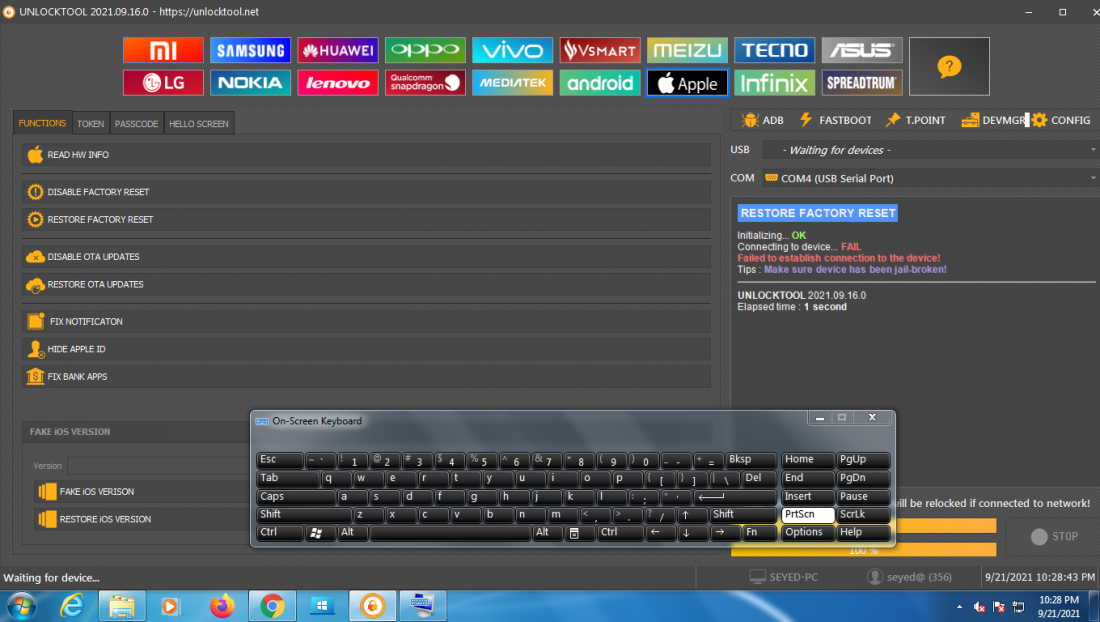
Task: Click the muted volume tray icon
Action: (979, 607)
